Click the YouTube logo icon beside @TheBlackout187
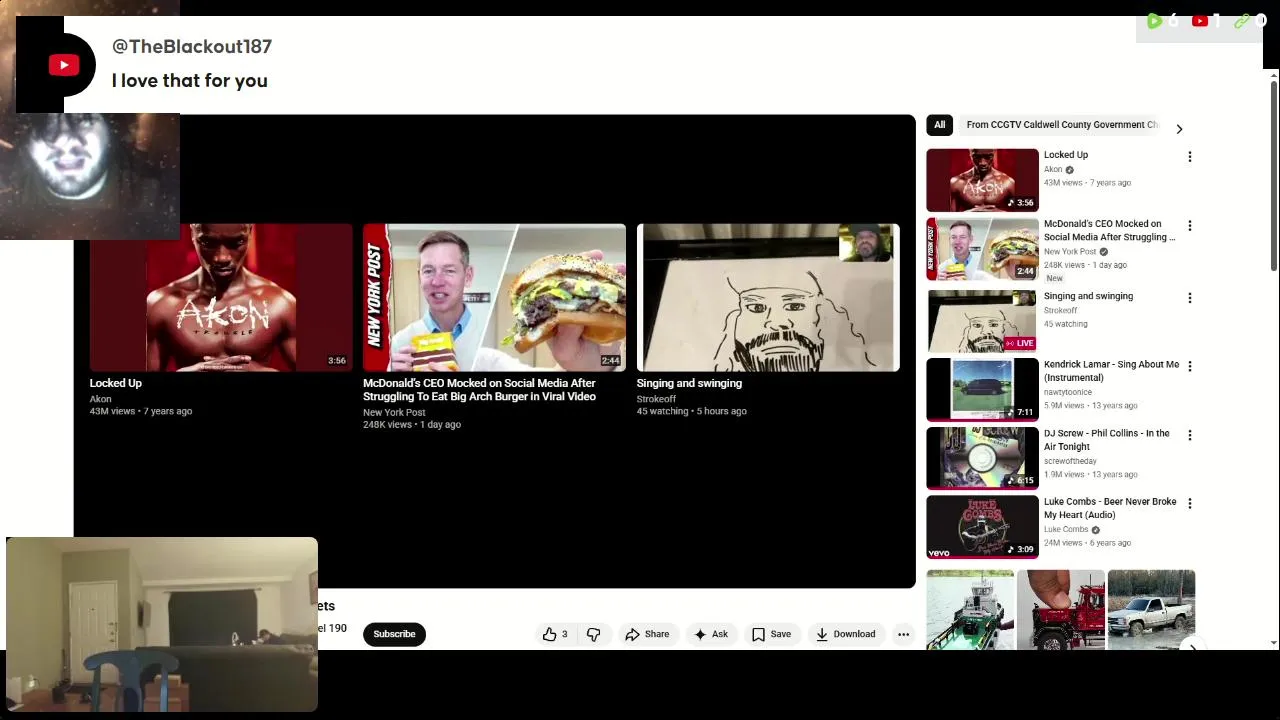The width and height of the screenshot is (1280, 720). pos(64,65)
